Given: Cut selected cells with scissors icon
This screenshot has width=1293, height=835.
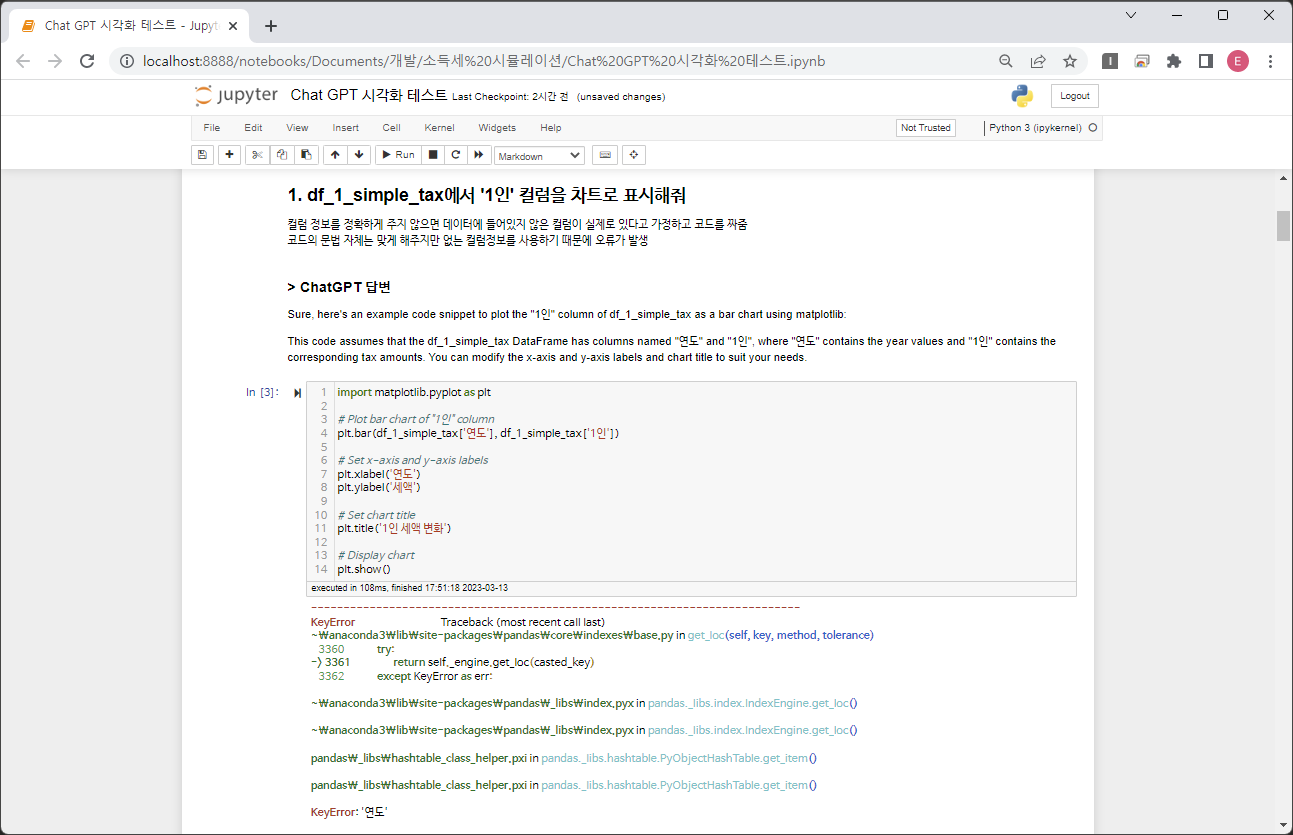Looking at the screenshot, I should tap(257, 155).
